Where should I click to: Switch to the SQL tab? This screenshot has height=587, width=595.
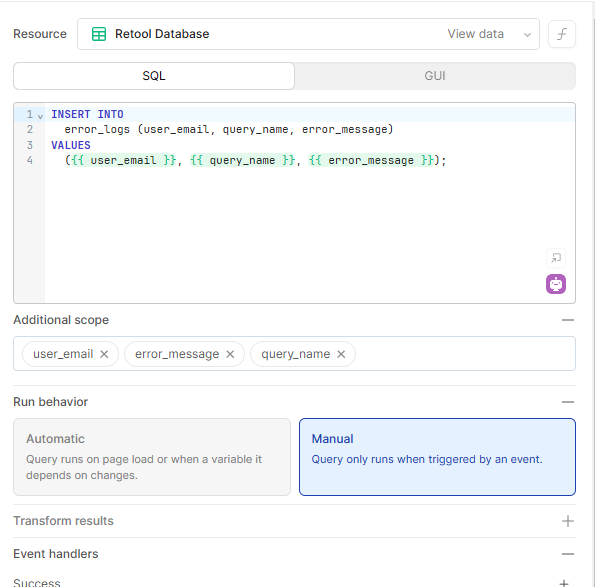pos(154,76)
